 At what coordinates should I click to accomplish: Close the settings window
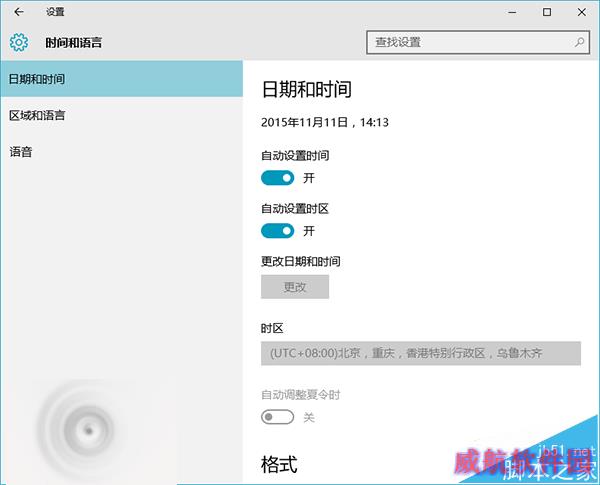[x=582, y=12]
